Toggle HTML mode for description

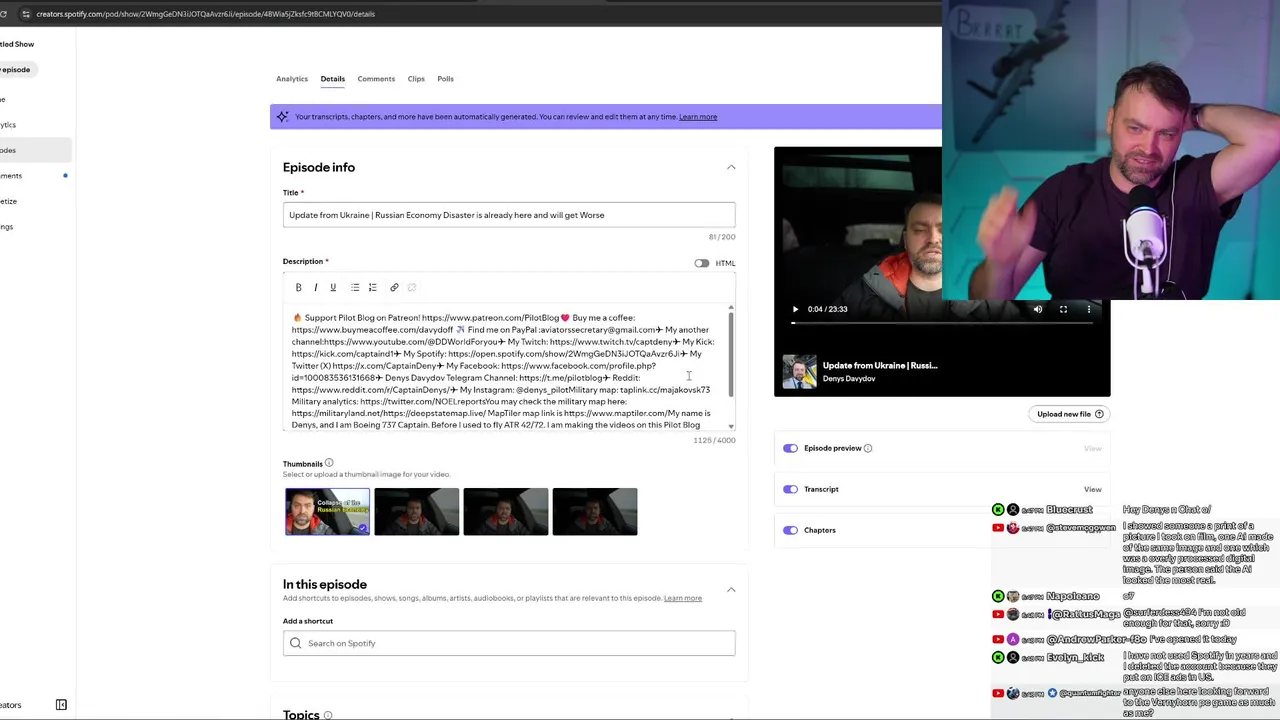(x=702, y=263)
